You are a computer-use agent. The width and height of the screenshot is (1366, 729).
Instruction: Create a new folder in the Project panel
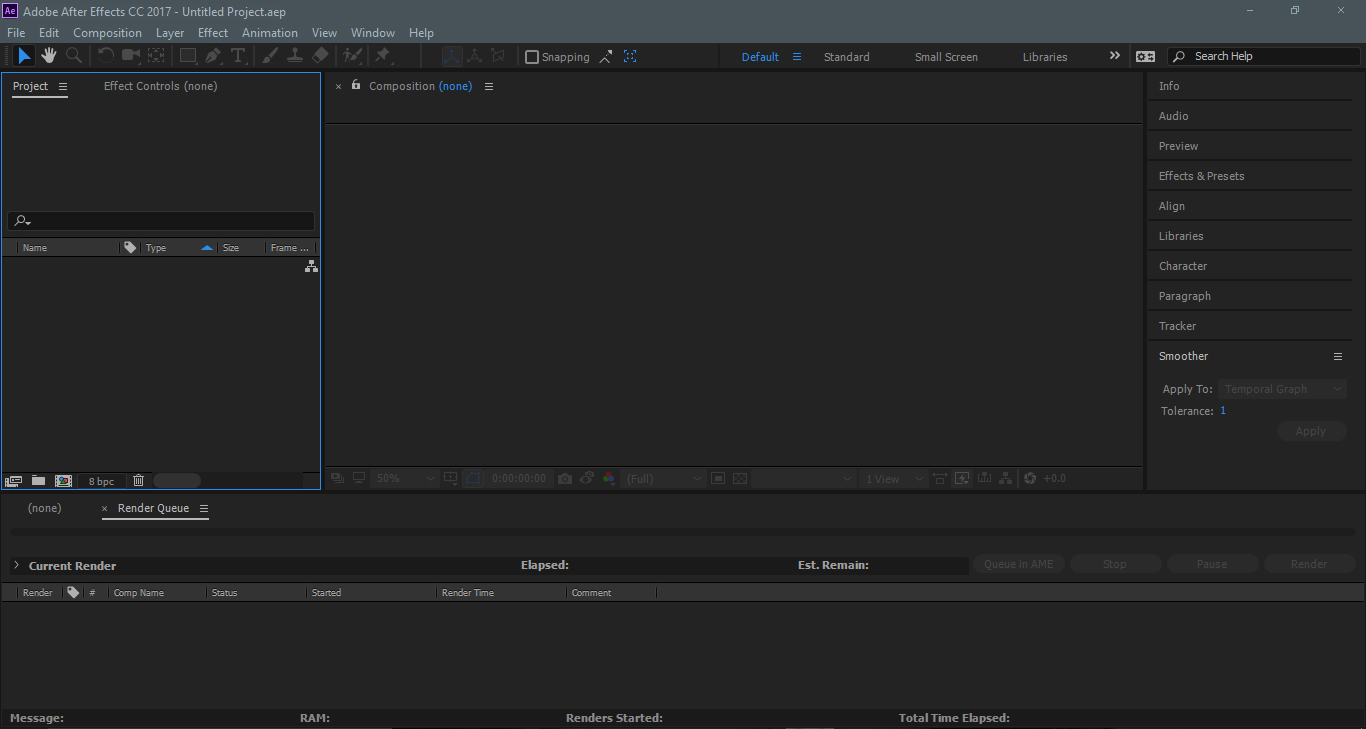point(38,480)
